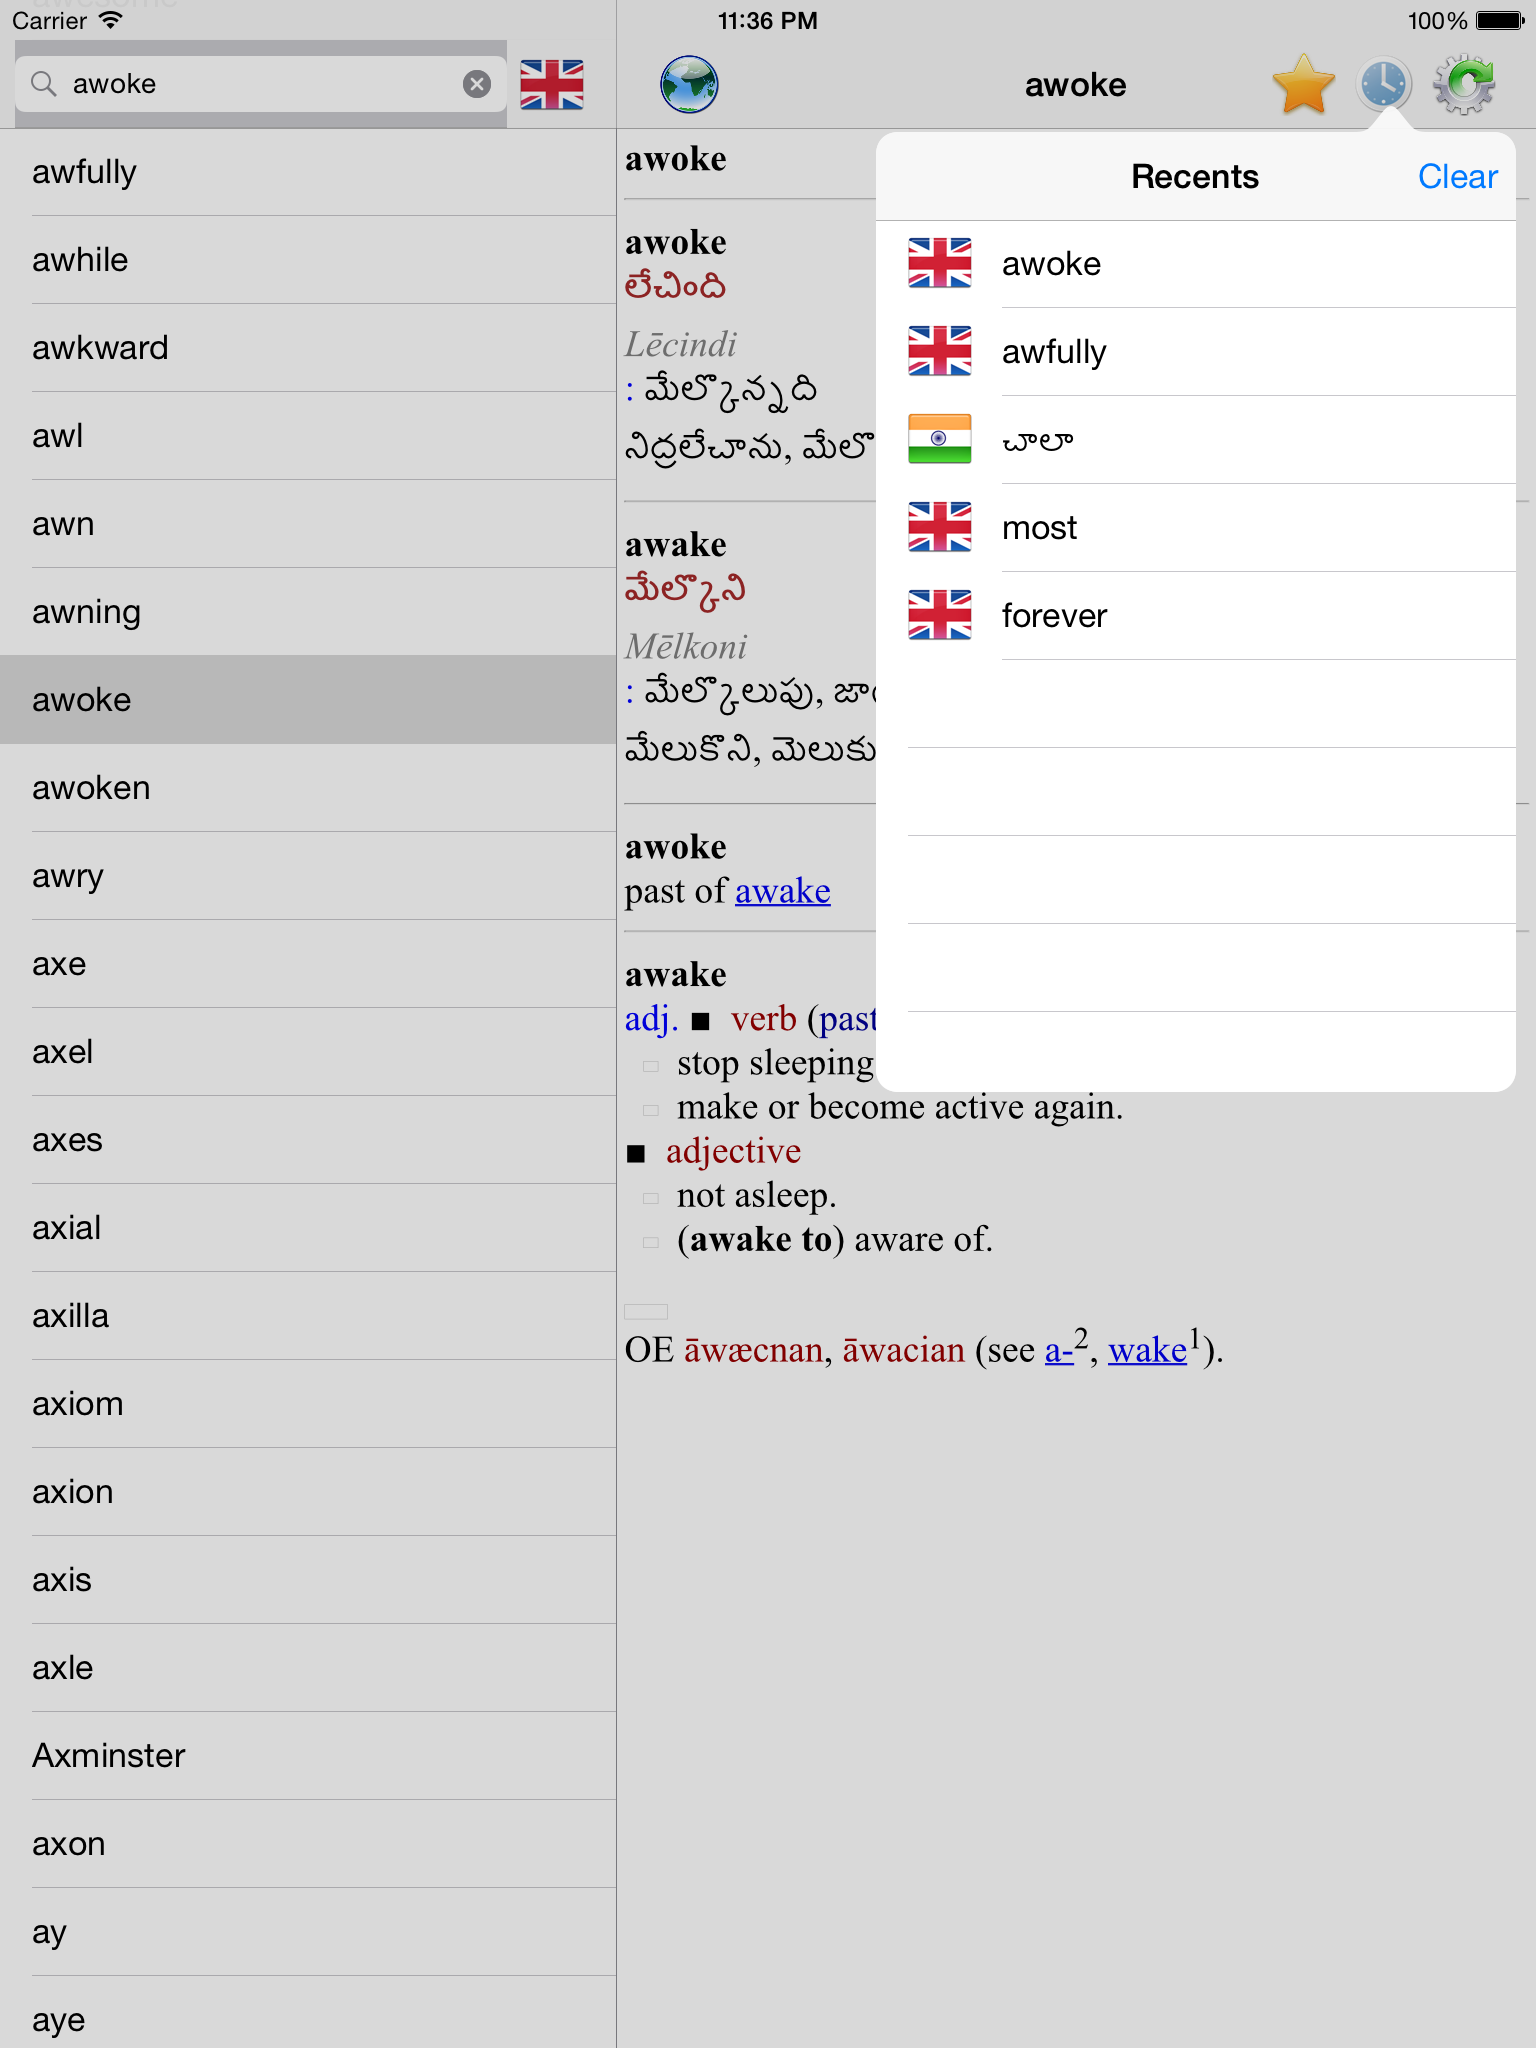The width and height of the screenshot is (1536, 2048).
Task: Select awhile in word list
Action: point(308,260)
